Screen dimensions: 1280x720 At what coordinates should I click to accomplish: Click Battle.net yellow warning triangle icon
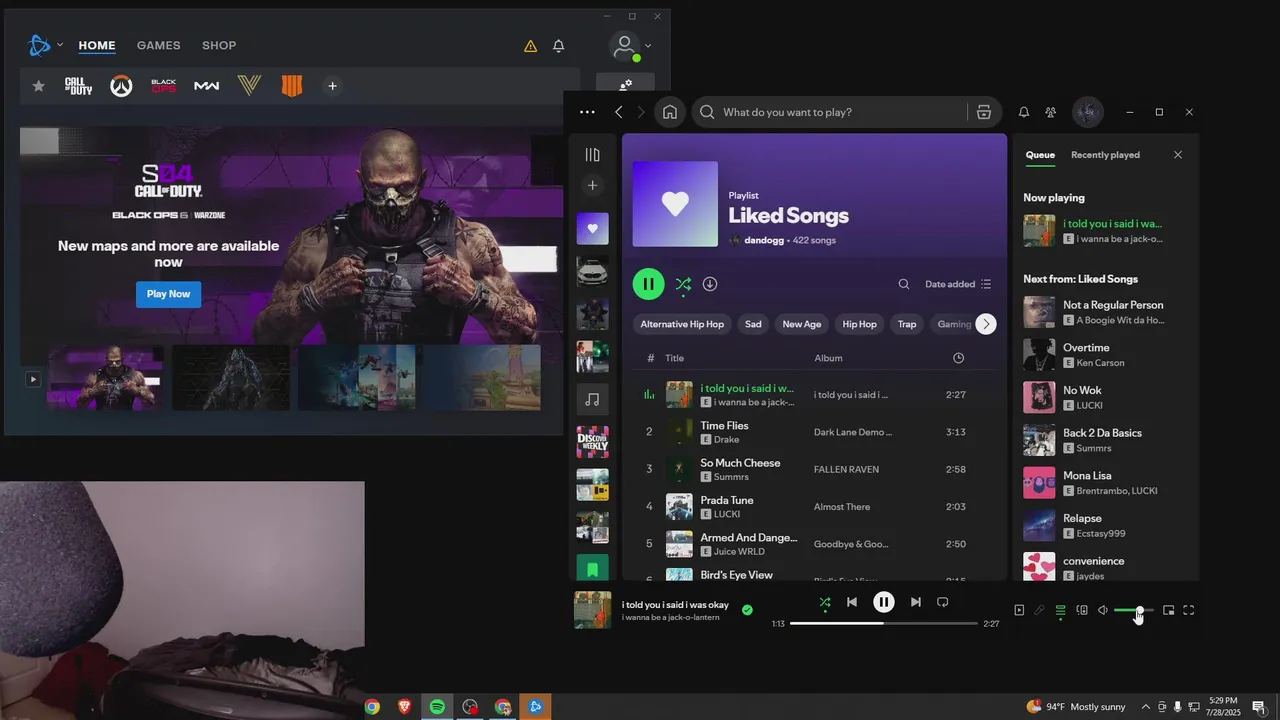pos(530,46)
